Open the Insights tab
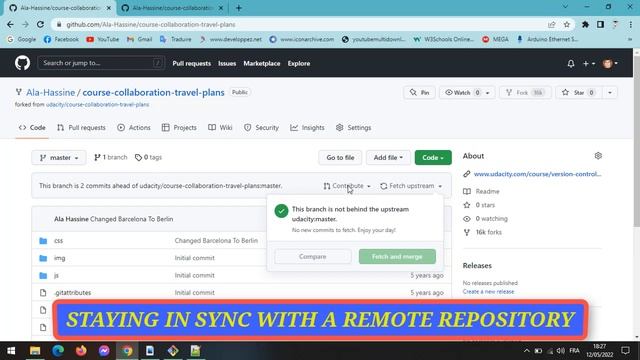The height and width of the screenshot is (360, 640). (307, 128)
